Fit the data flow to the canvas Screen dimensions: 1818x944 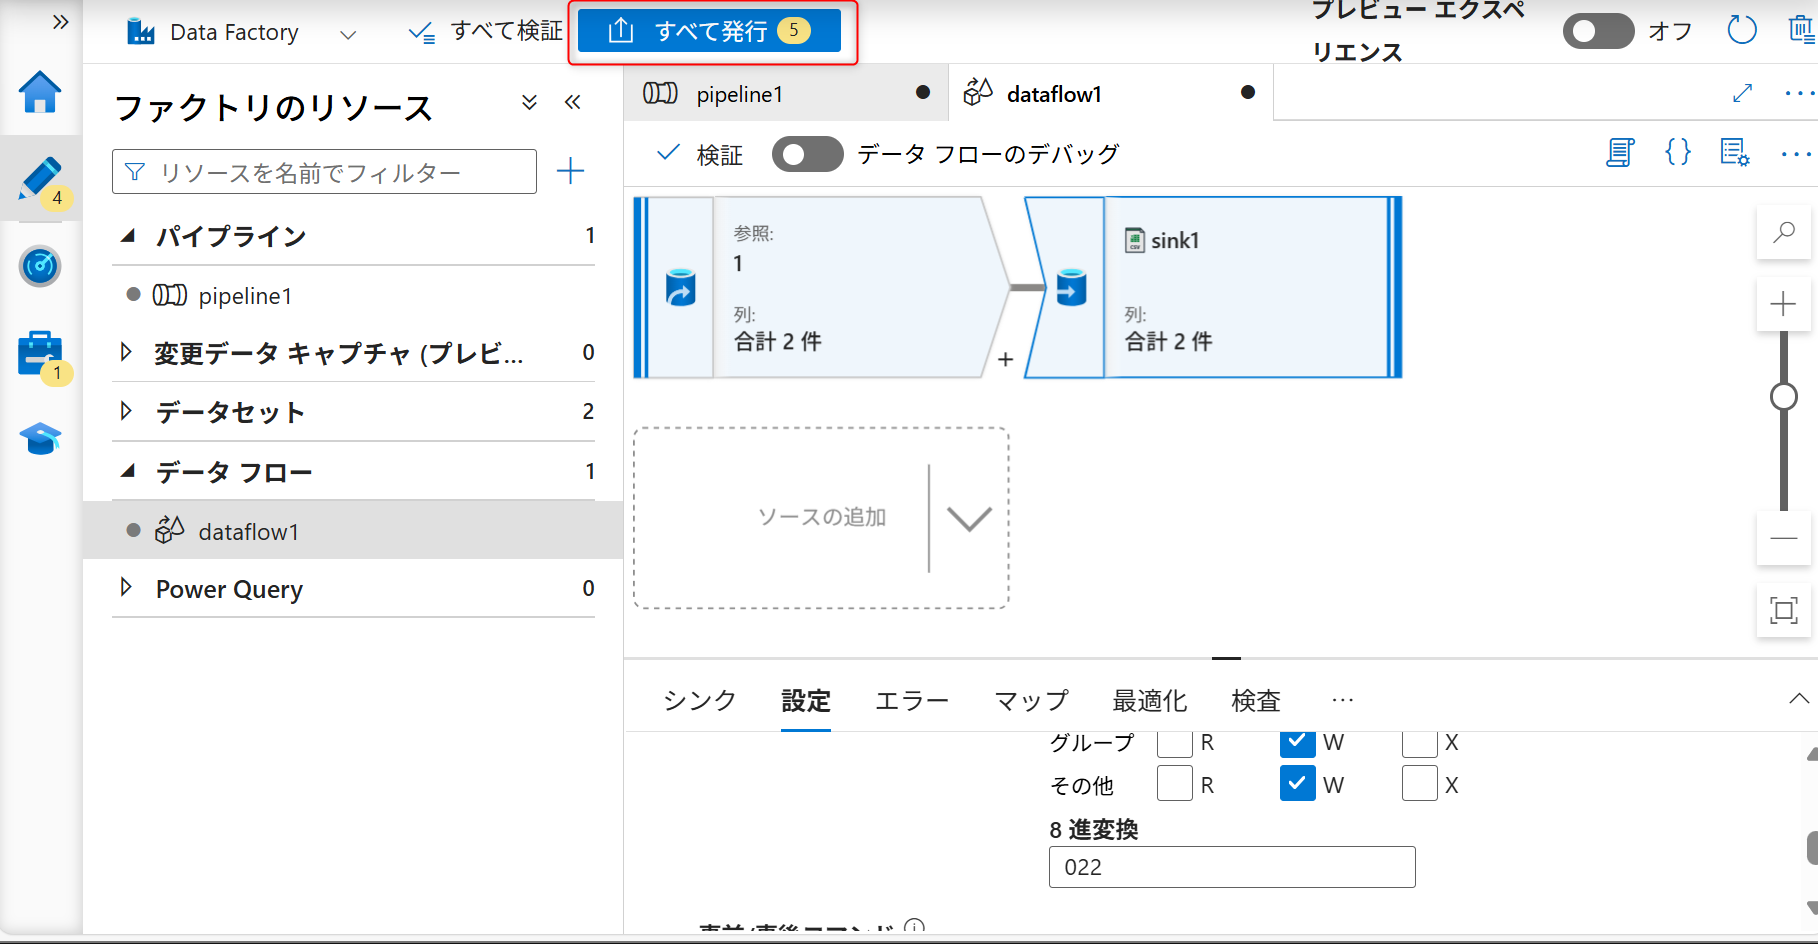point(1784,610)
